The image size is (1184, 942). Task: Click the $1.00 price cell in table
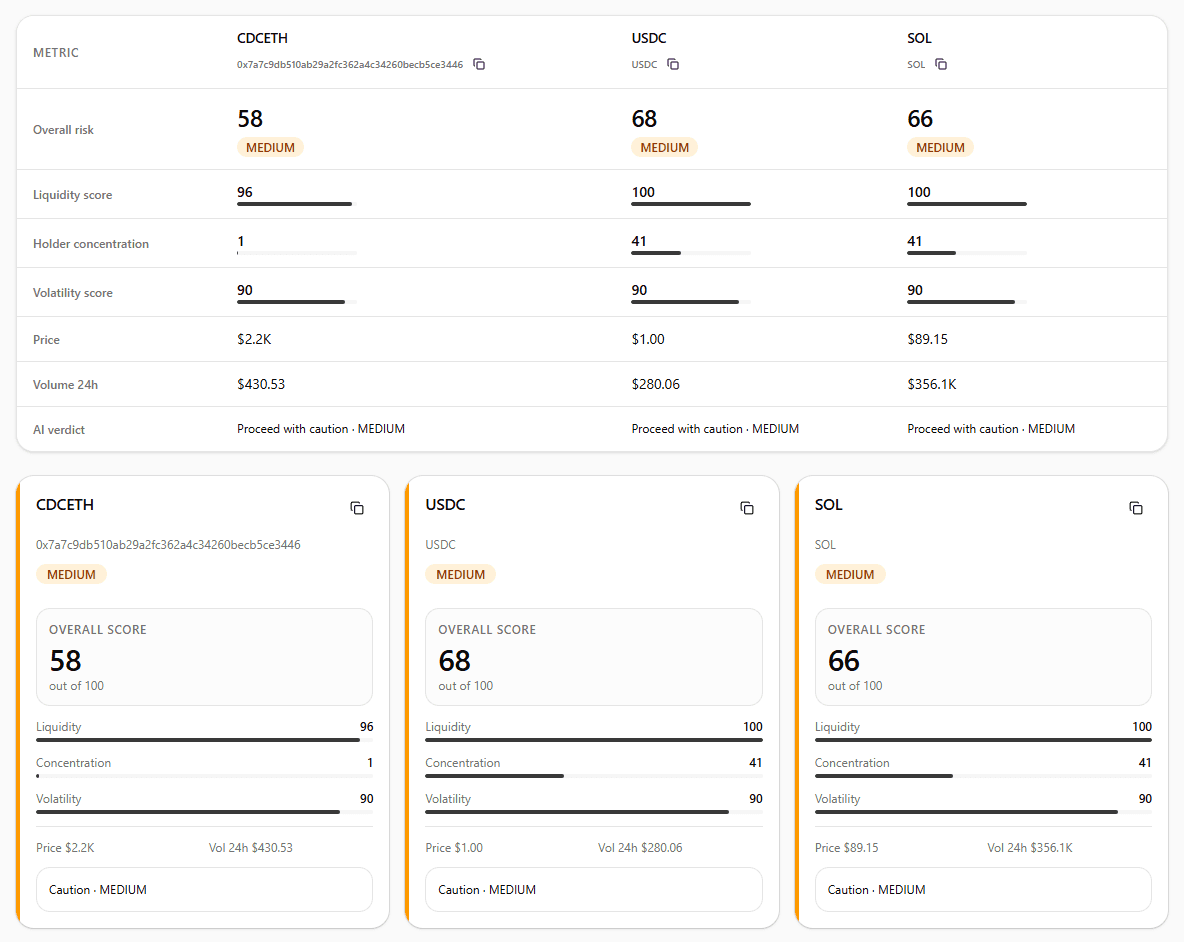coord(648,339)
